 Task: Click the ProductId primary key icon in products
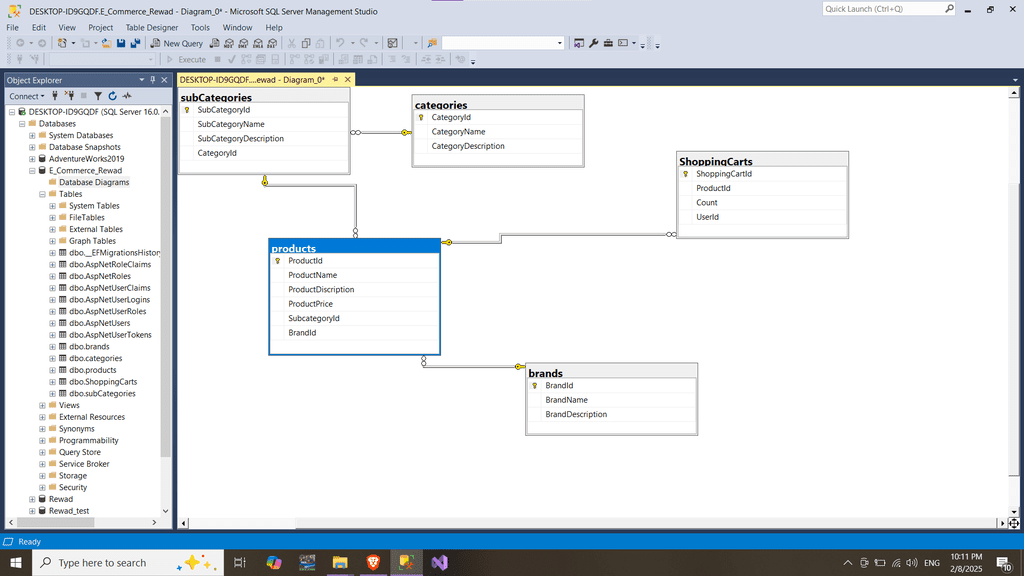[278, 261]
